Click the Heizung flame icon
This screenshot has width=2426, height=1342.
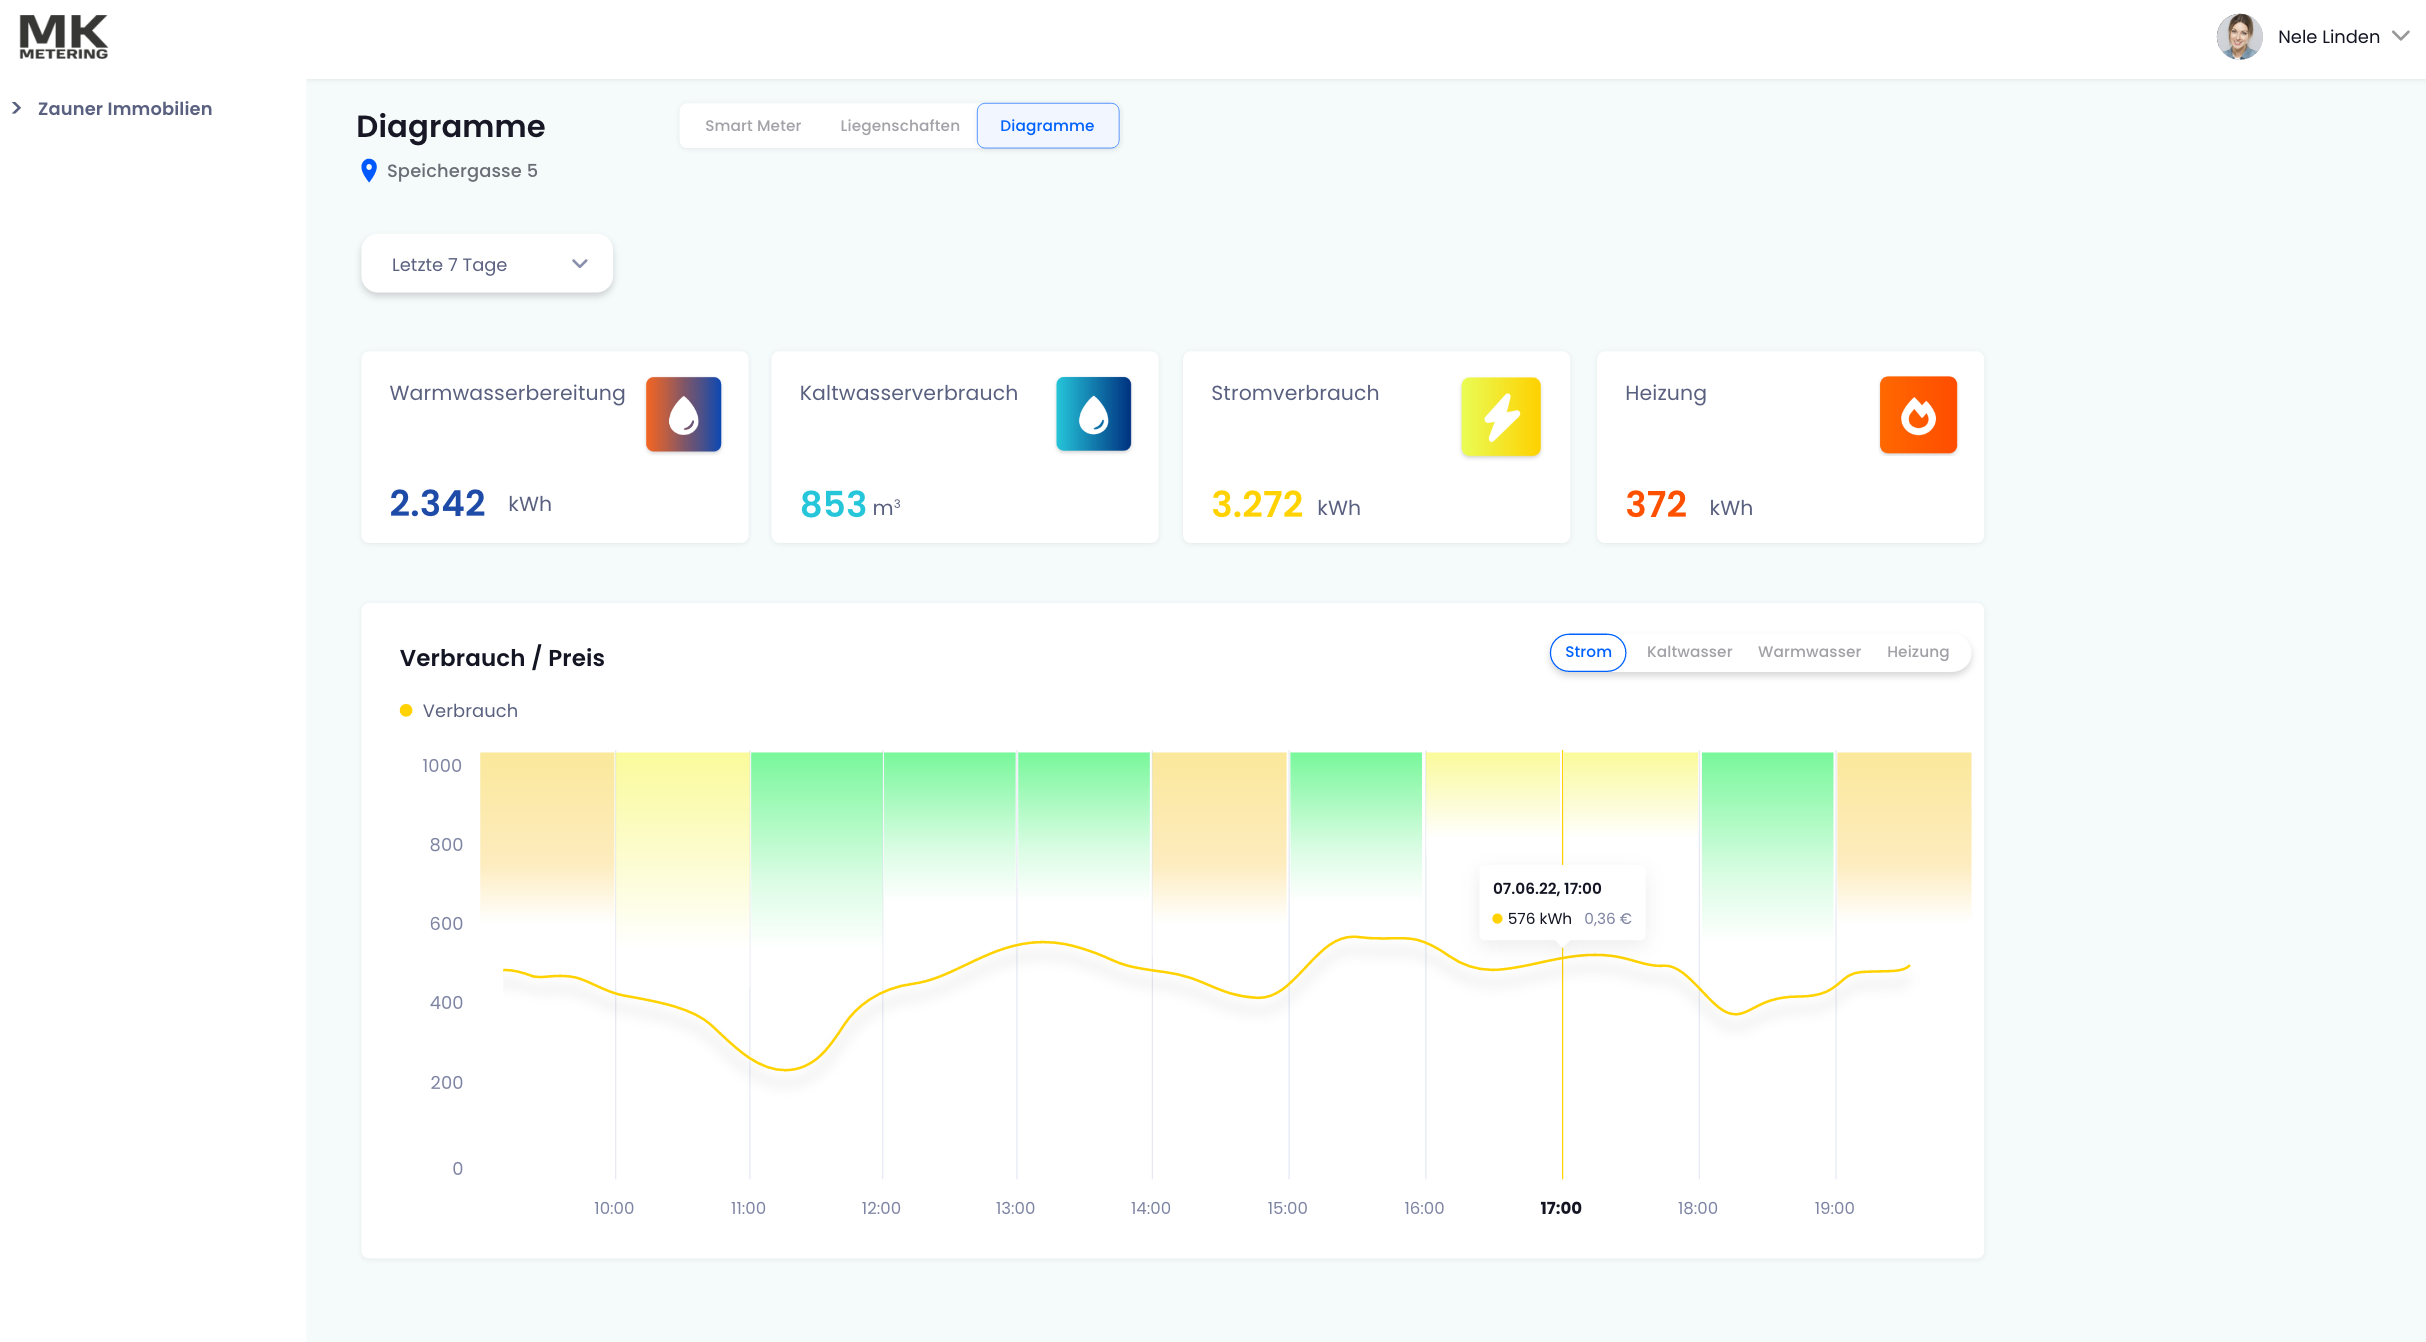pyautogui.click(x=1917, y=415)
